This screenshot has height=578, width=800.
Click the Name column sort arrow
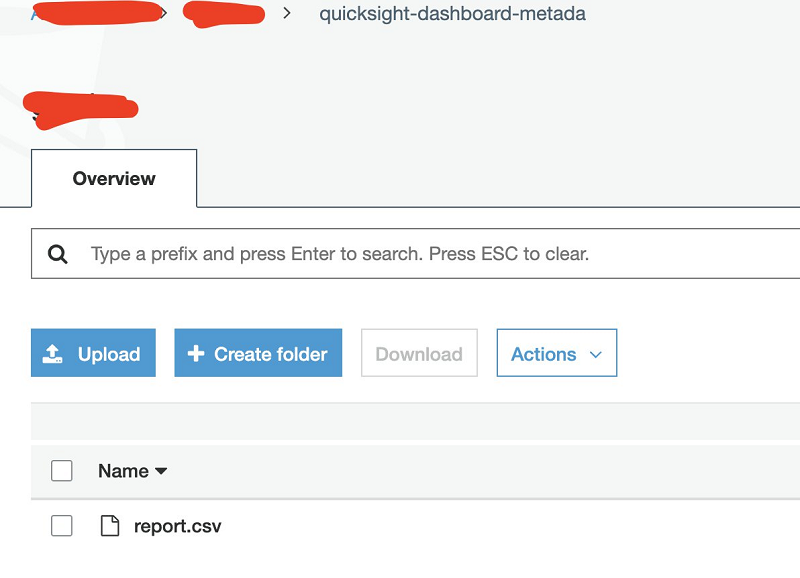pos(161,471)
